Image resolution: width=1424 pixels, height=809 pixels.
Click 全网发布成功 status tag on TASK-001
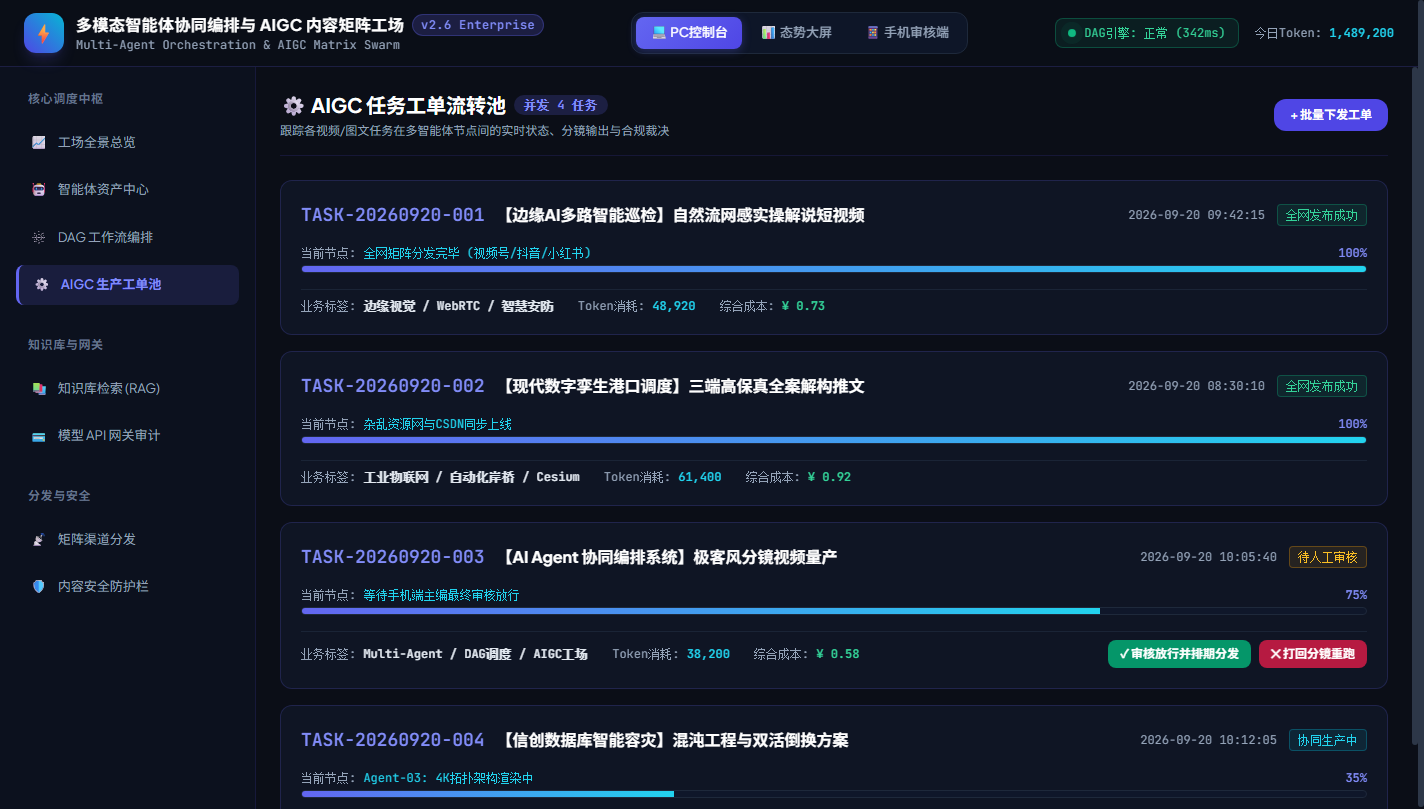click(x=1322, y=215)
